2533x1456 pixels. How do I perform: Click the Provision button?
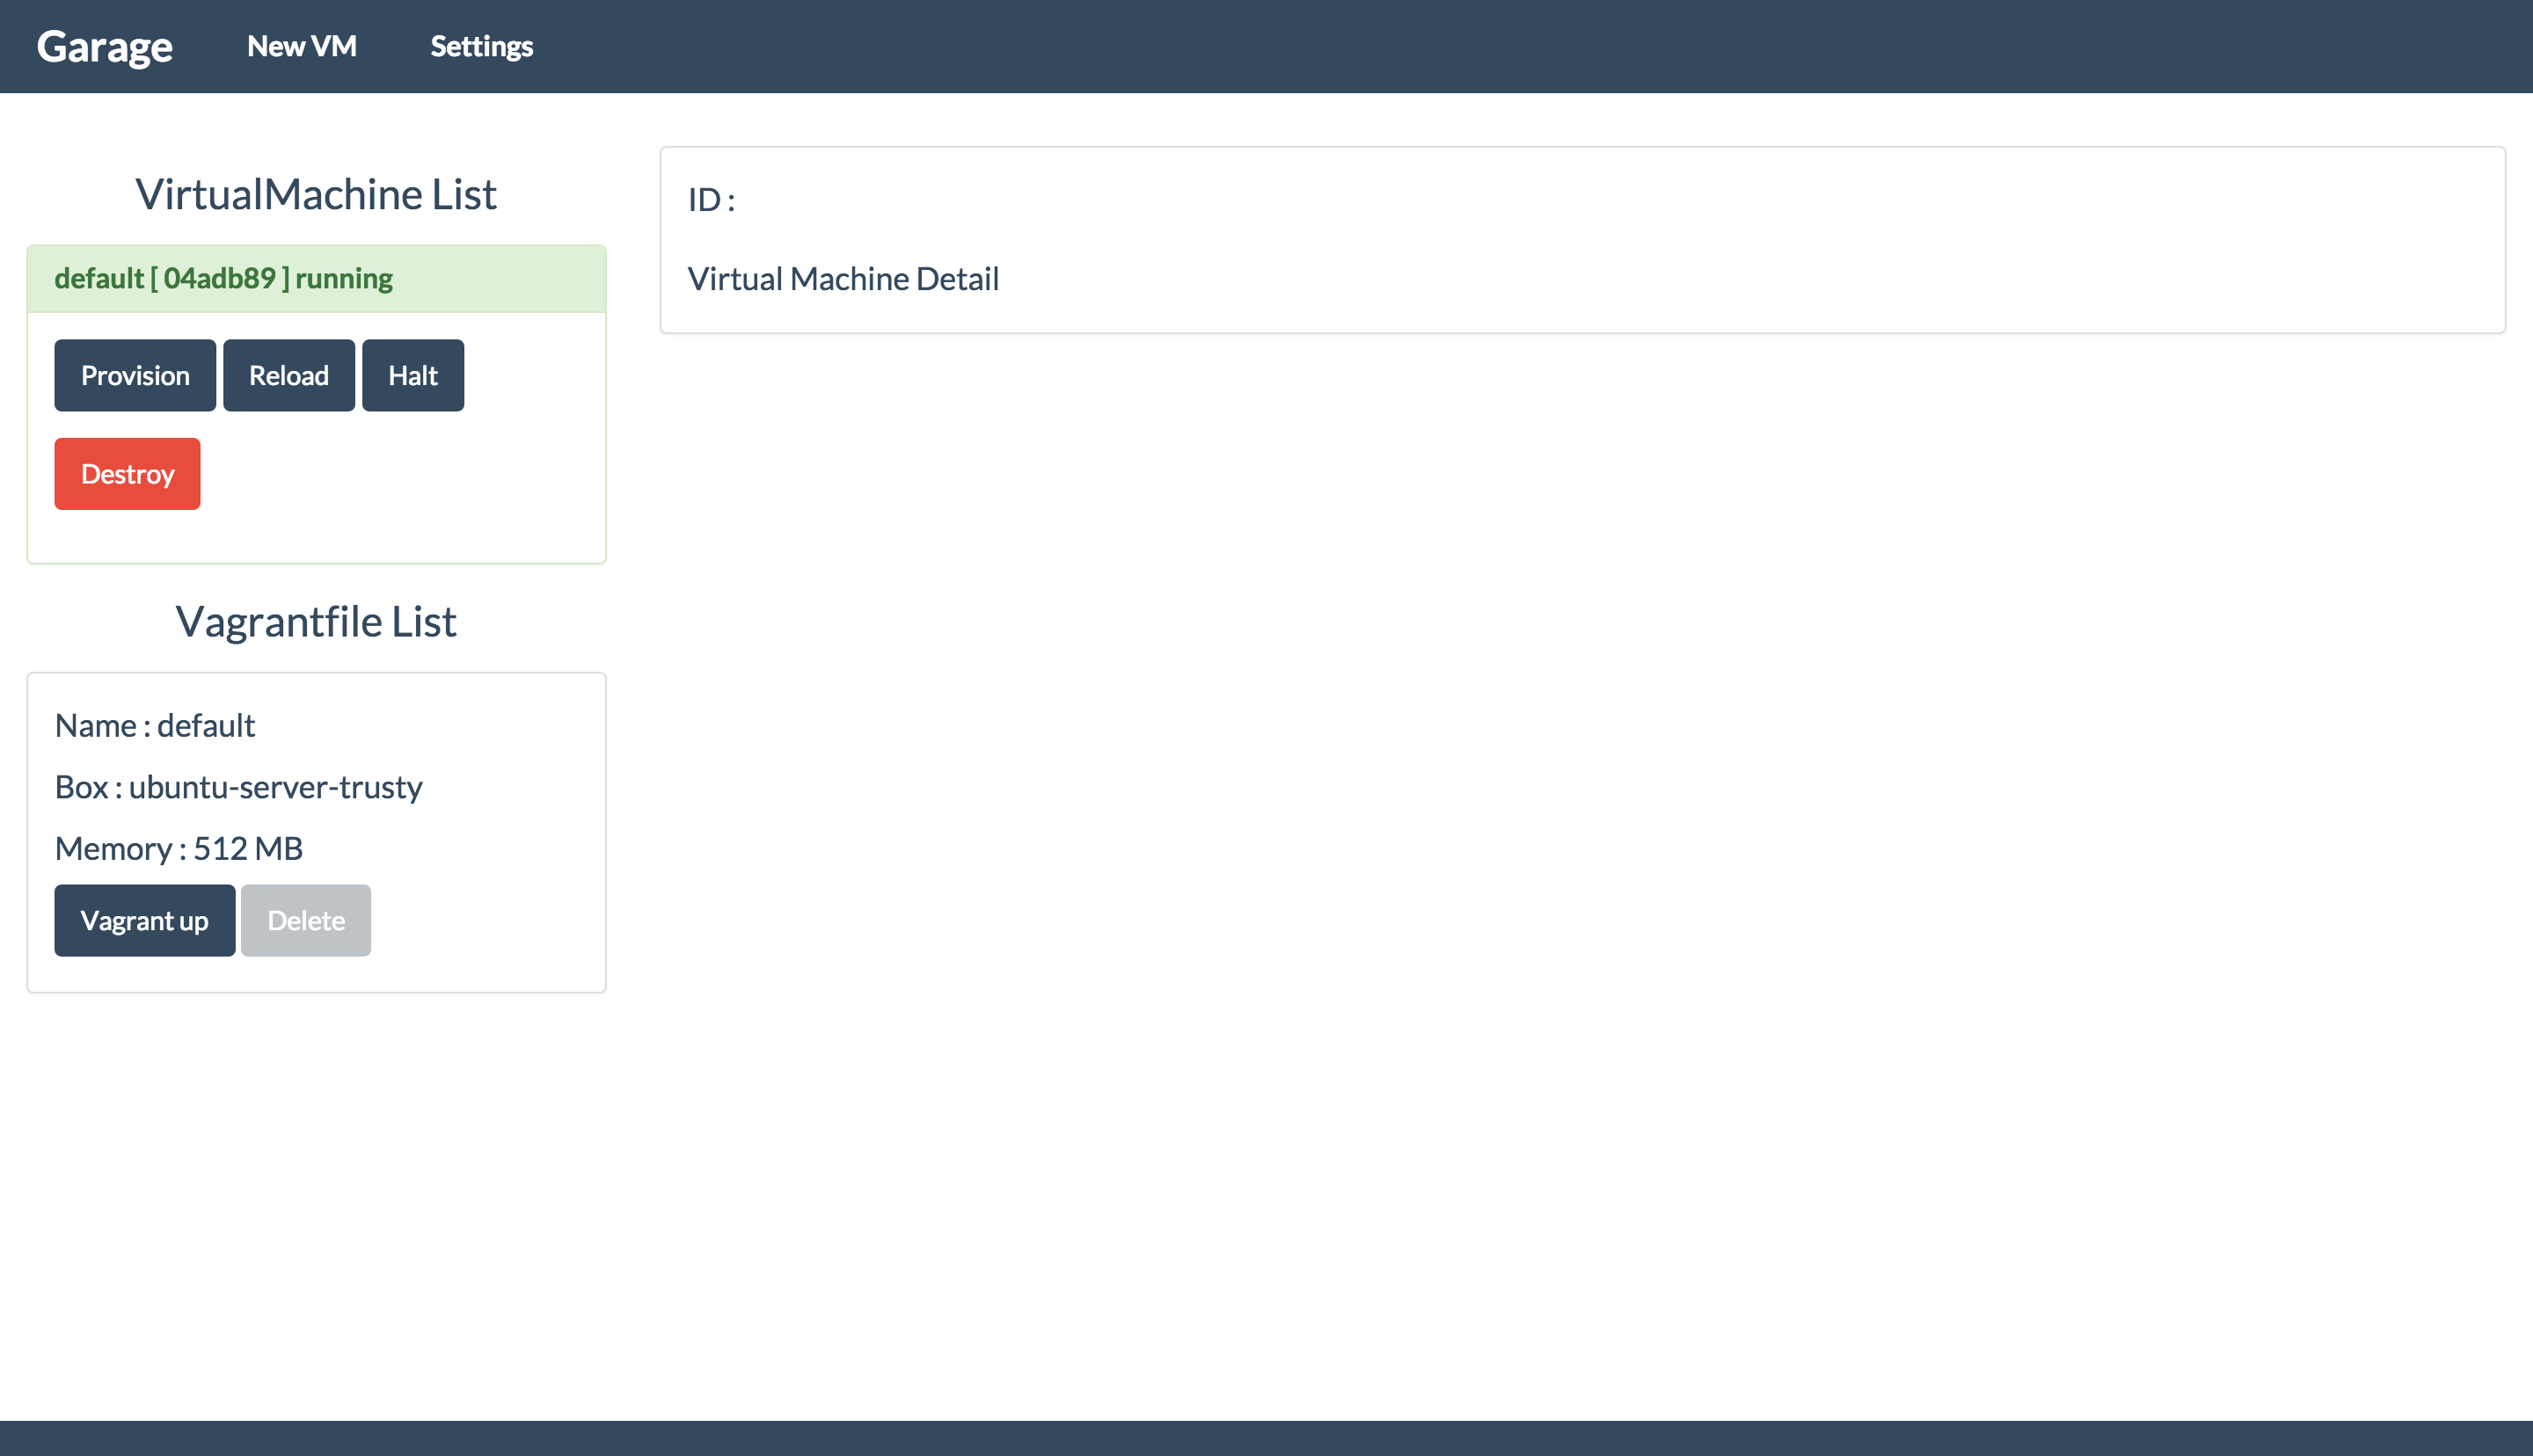click(x=135, y=375)
